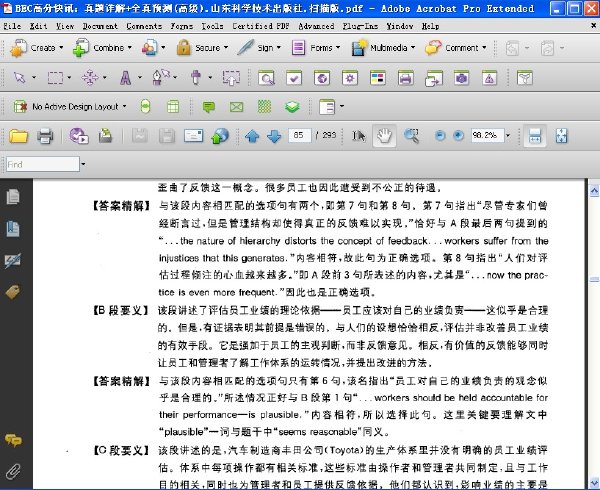Click the zoom in round button
Image resolution: width=600 pixels, height=490 pixels.
click(x=458, y=135)
